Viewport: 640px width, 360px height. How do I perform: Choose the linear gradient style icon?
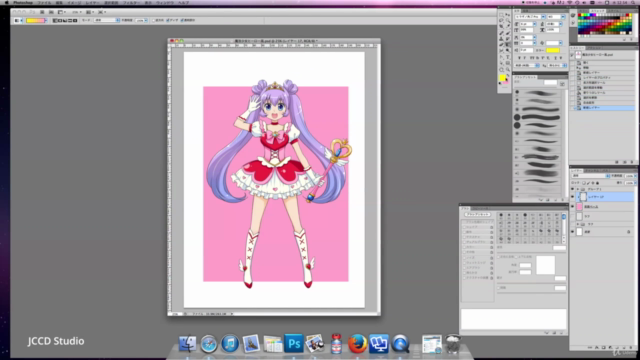pos(54,20)
